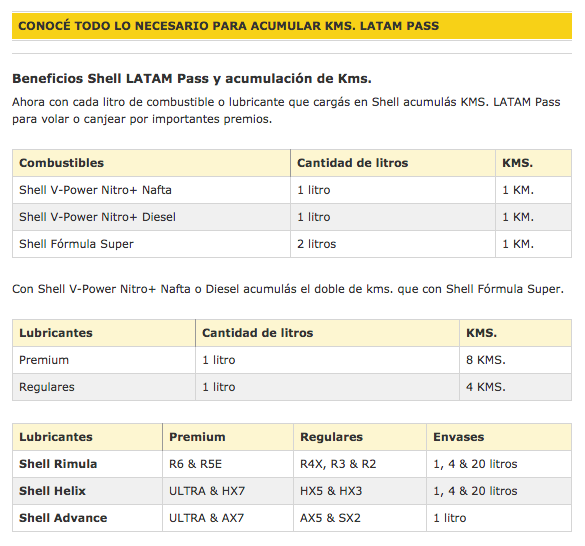Screen dimensions: 585x546
Task: Click the 'Premium' column header in the bottom table
Action: click(x=228, y=437)
